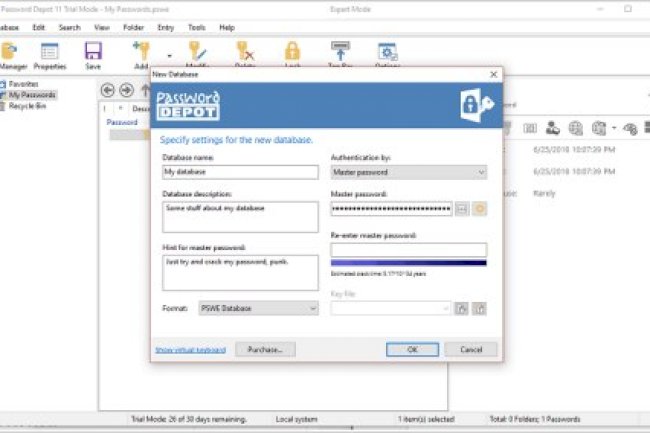
Task: Click into the Database description box
Action: (240, 217)
